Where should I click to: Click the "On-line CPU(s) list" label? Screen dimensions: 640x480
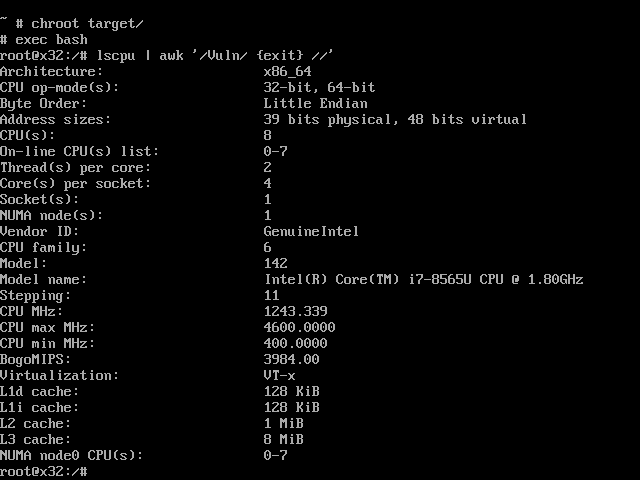tap(80, 151)
